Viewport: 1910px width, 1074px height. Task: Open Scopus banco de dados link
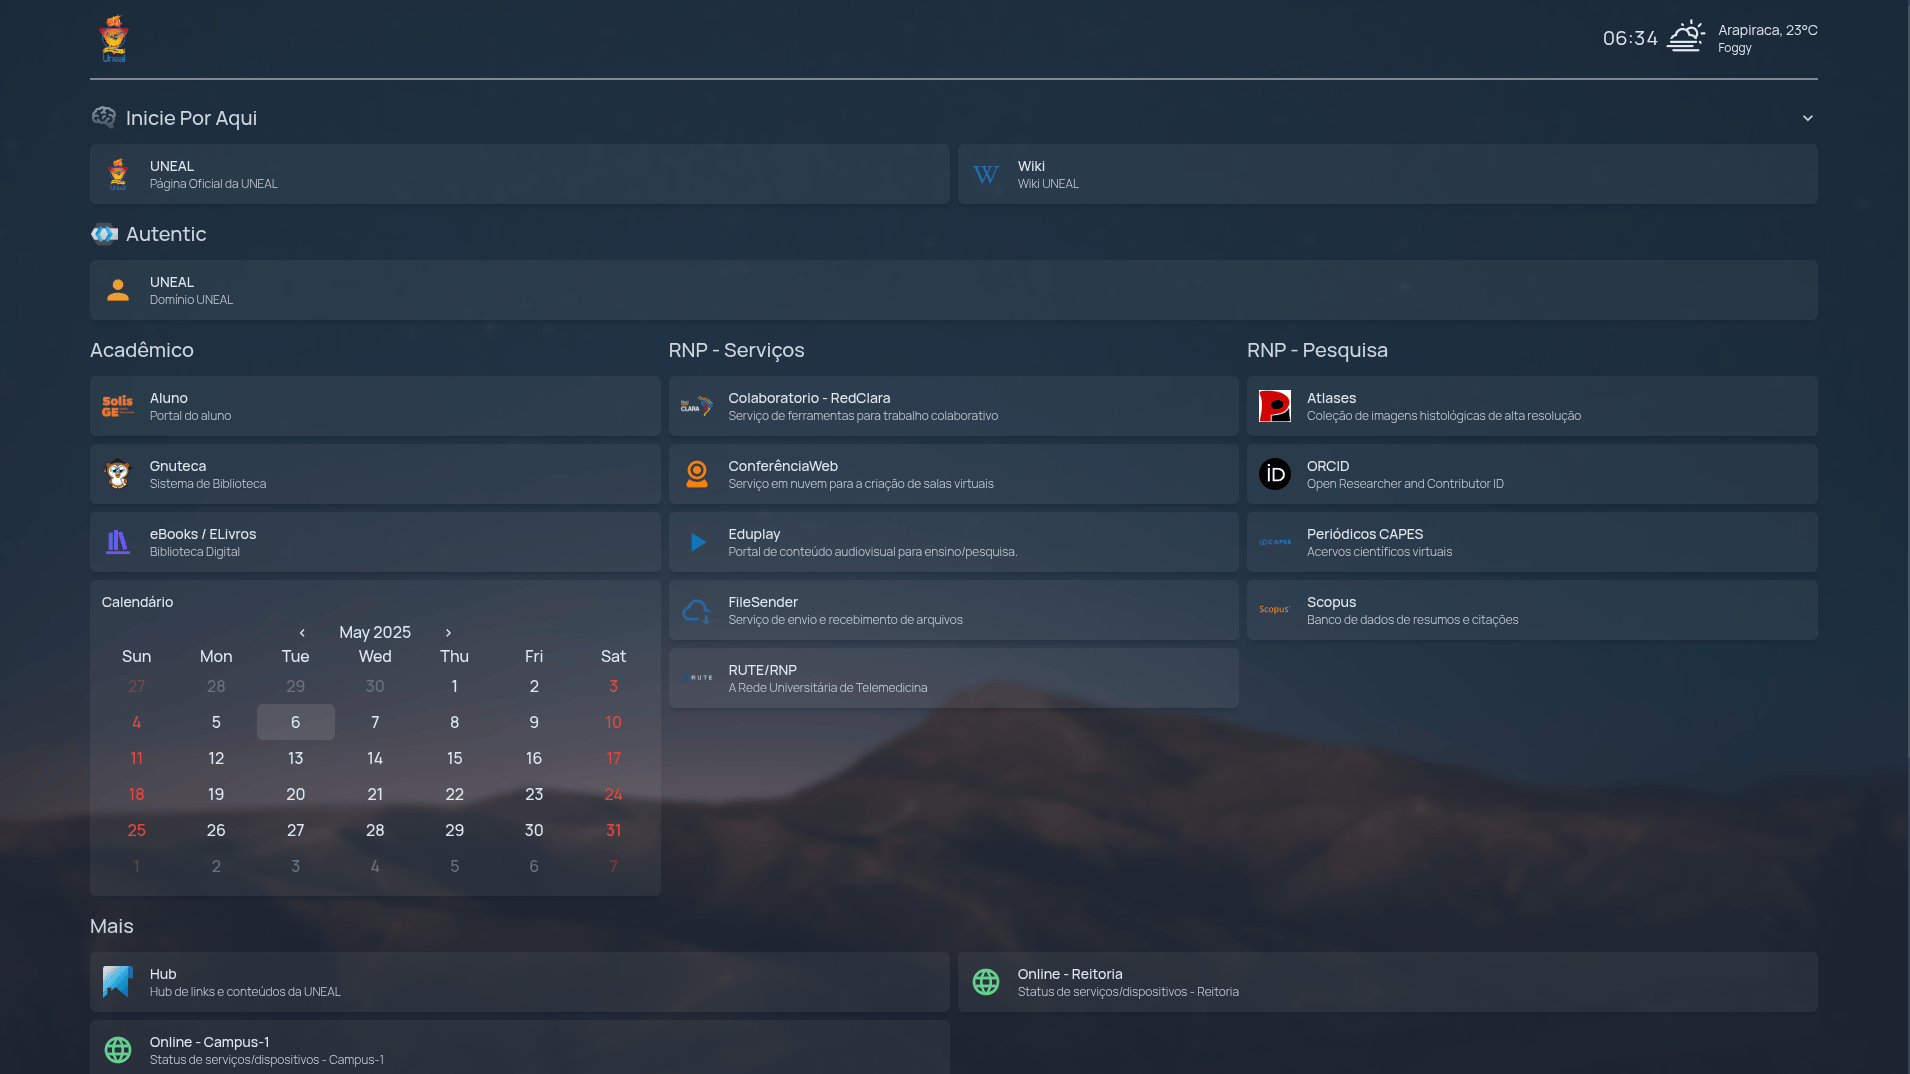pyautogui.click(x=1532, y=610)
